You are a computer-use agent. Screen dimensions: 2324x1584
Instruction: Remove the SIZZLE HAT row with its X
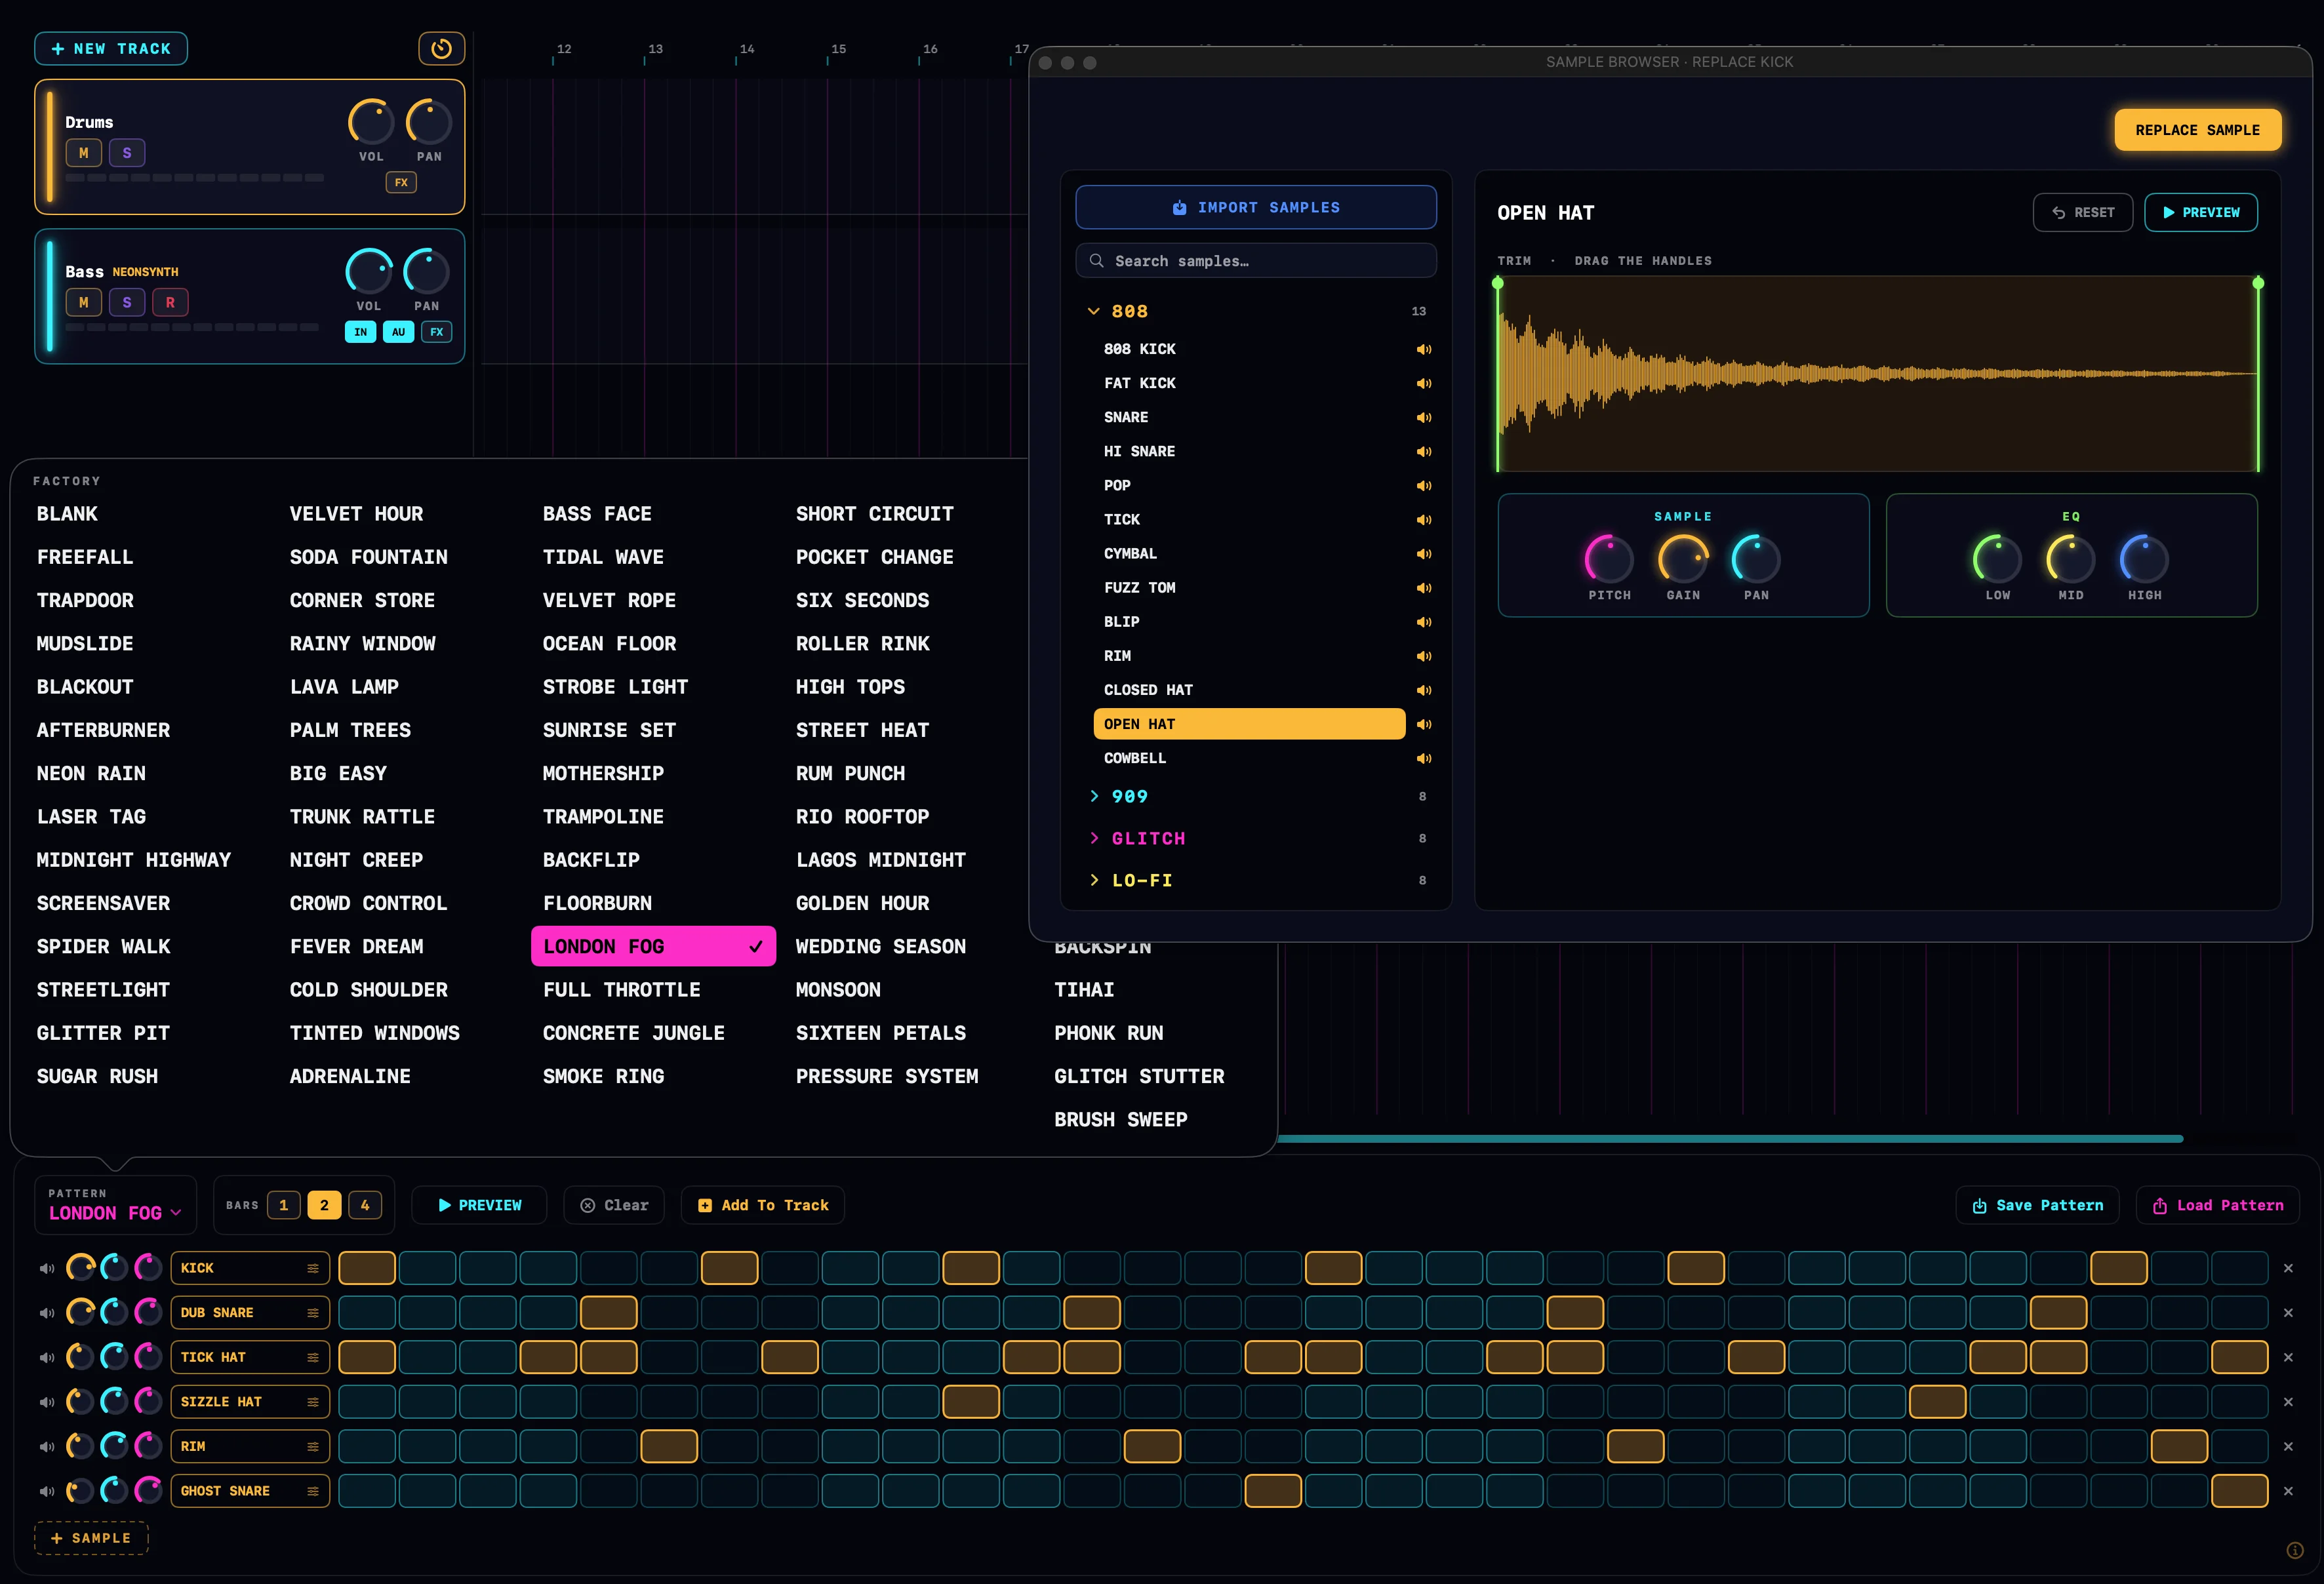2288,1402
